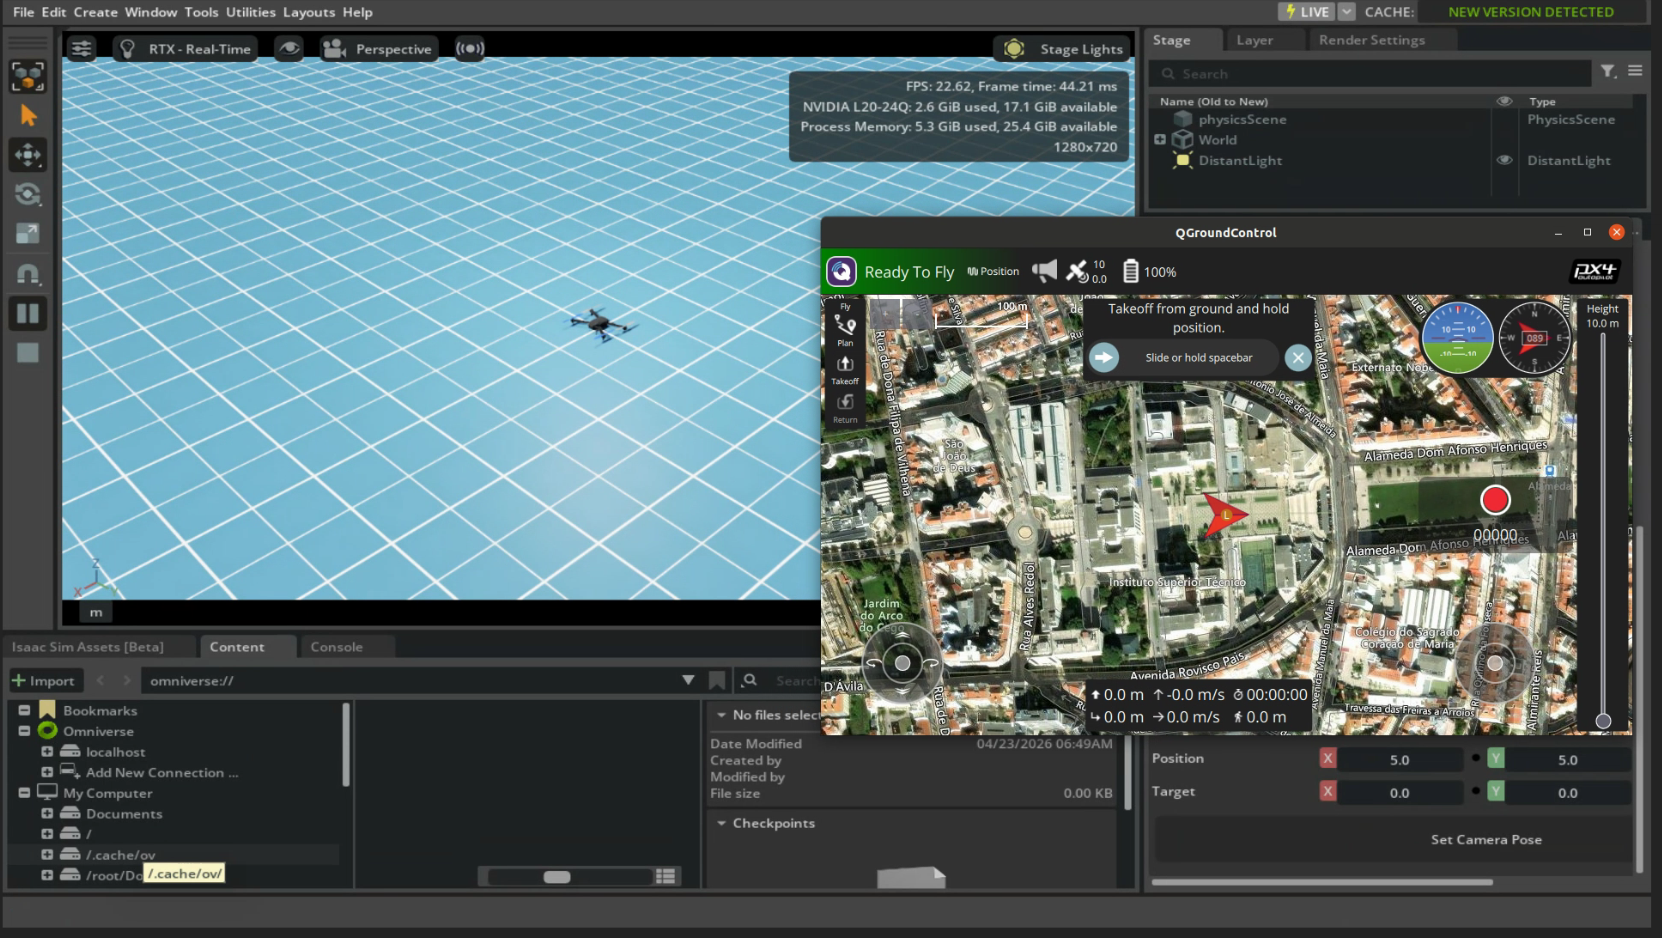Click the NEW VERSION DETECTED notice
This screenshot has height=938, width=1662.
pos(1531,12)
